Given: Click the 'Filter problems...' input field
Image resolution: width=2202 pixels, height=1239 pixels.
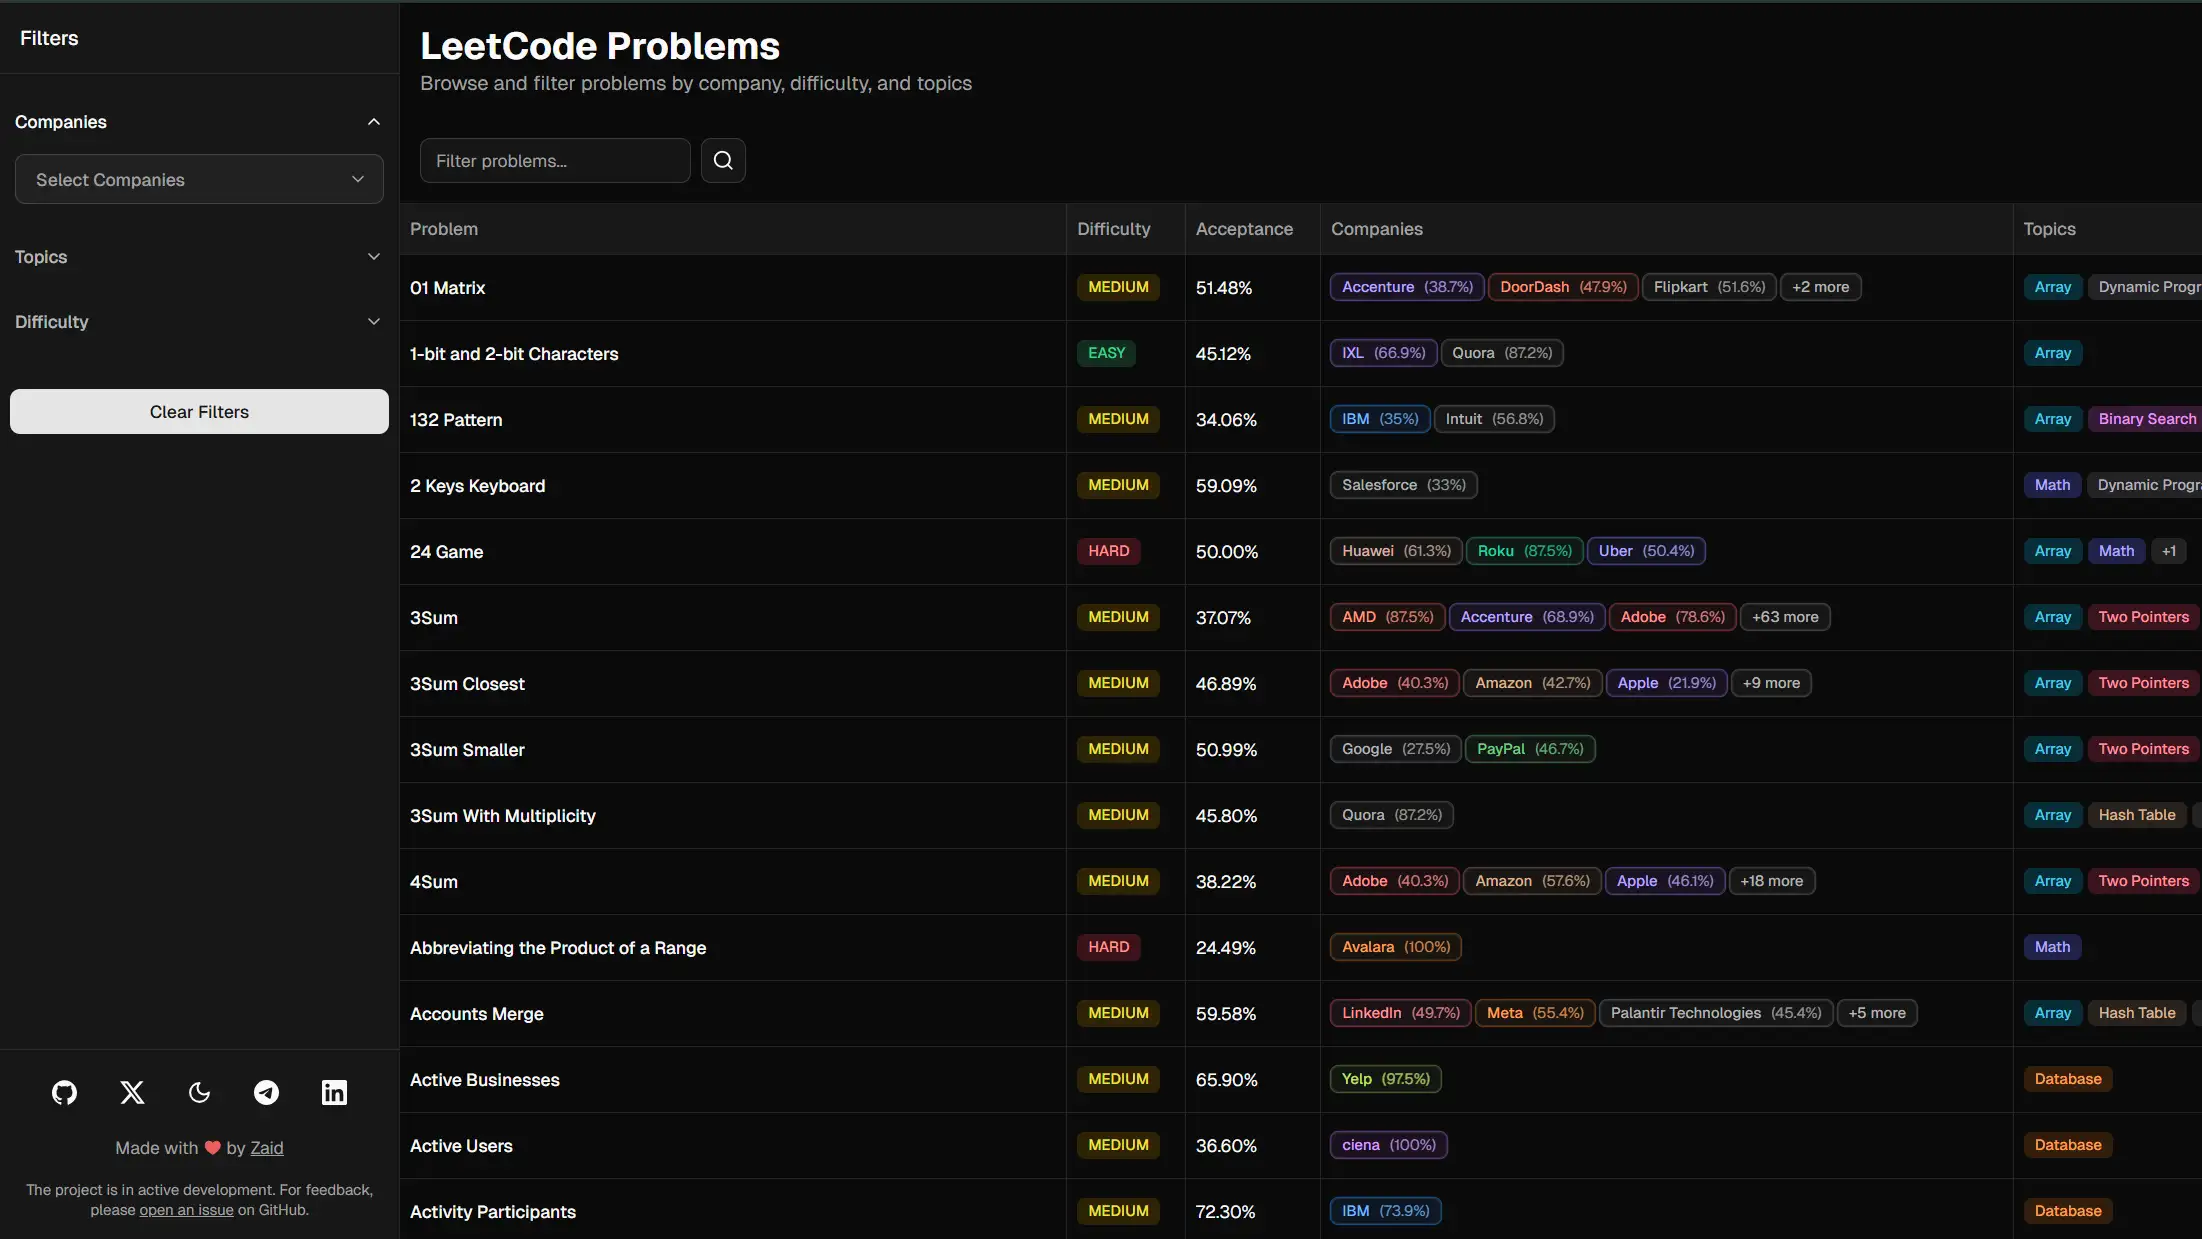Looking at the screenshot, I should pos(555,160).
